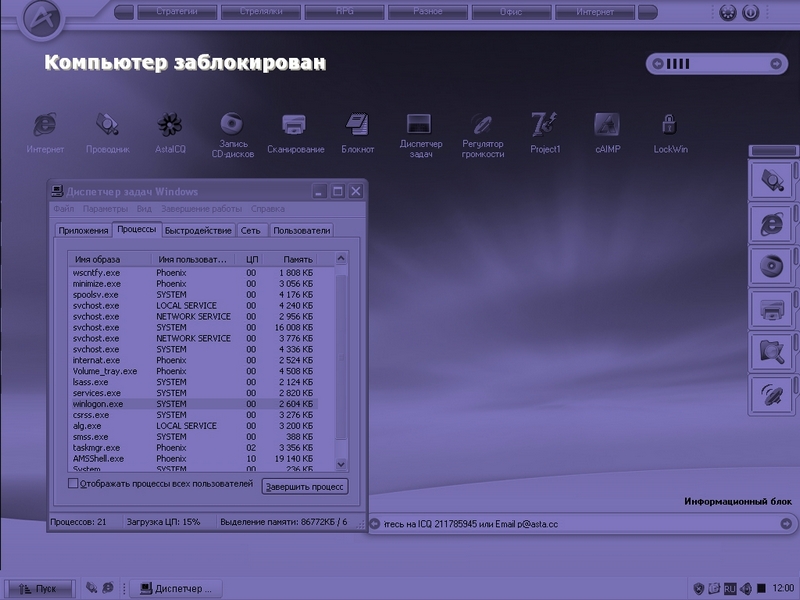The width and height of the screenshot is (800, 600).
Task: Click the sidebar explorer magnifier icon
Action: 772,180
